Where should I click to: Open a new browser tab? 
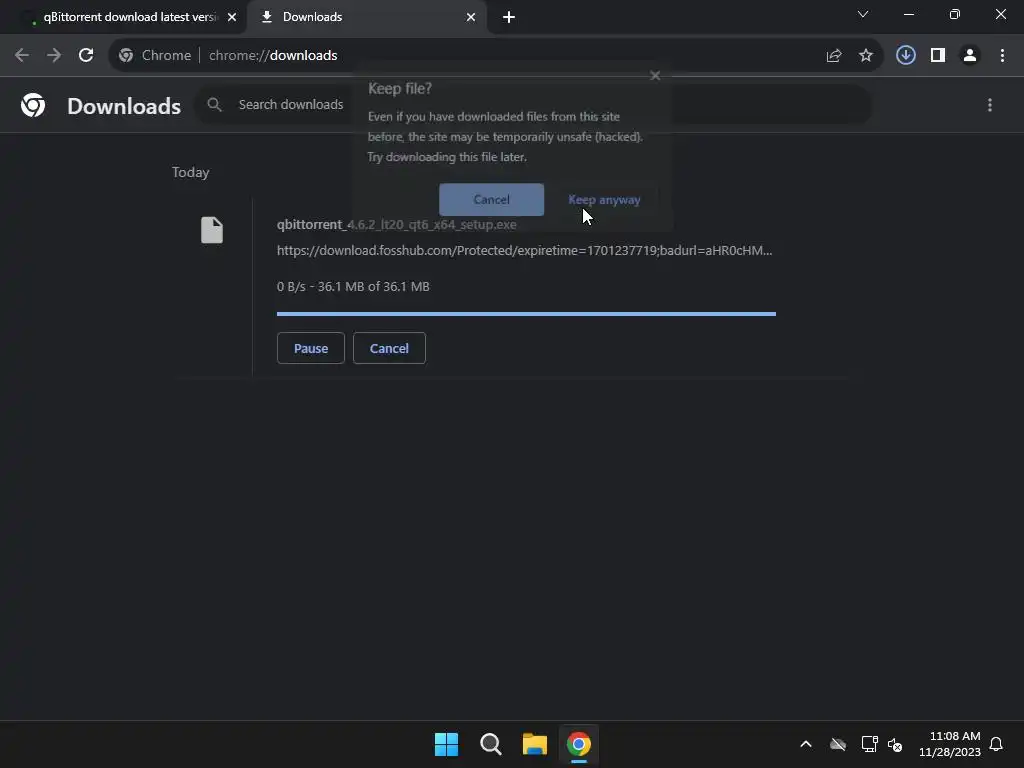pyautogui.click(x=509, y=17)
